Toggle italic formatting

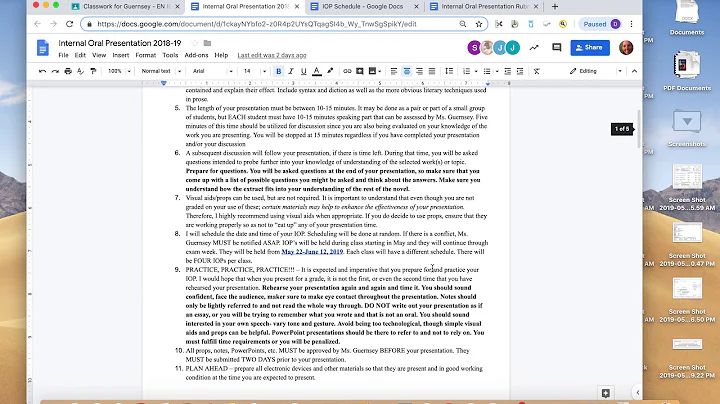(x=291, y=71)
